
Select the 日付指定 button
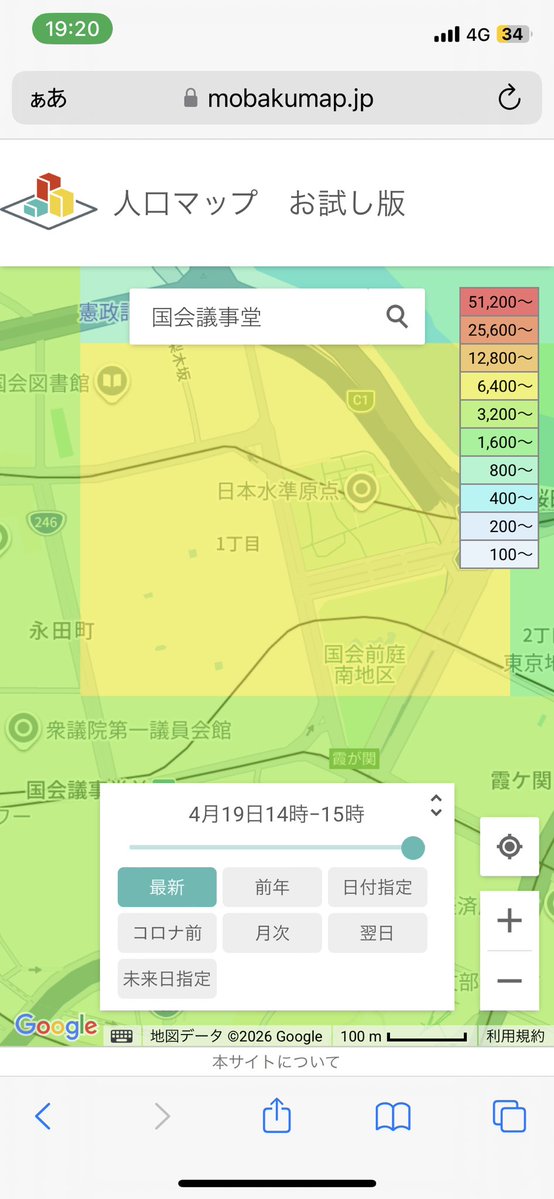tap(377, 887)
